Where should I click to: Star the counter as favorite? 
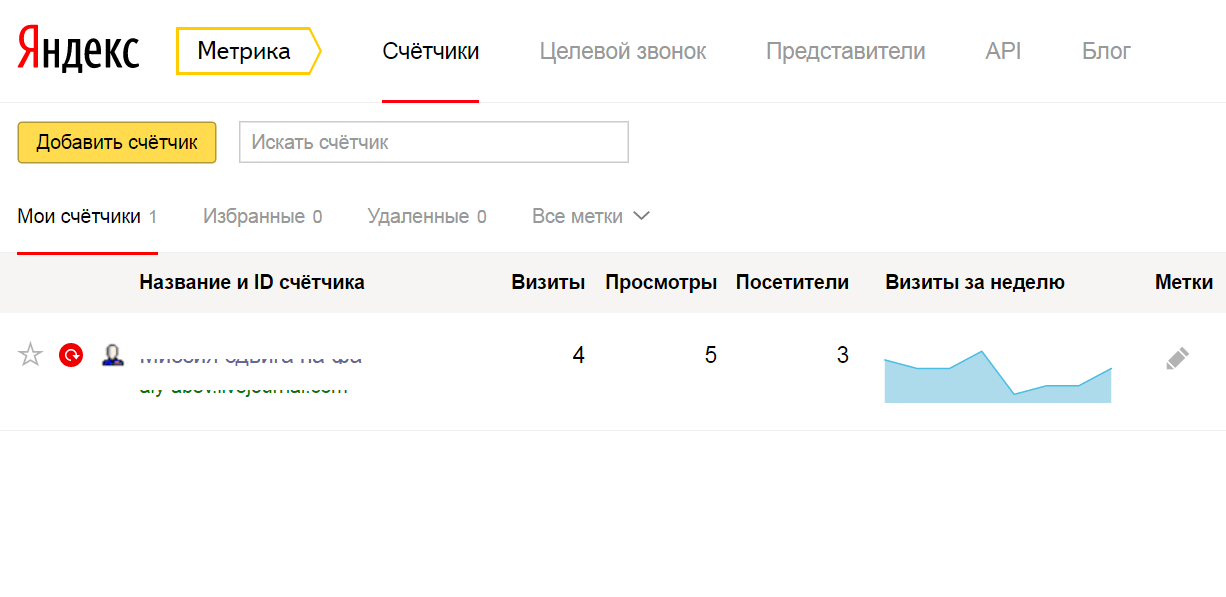[31, 355]
